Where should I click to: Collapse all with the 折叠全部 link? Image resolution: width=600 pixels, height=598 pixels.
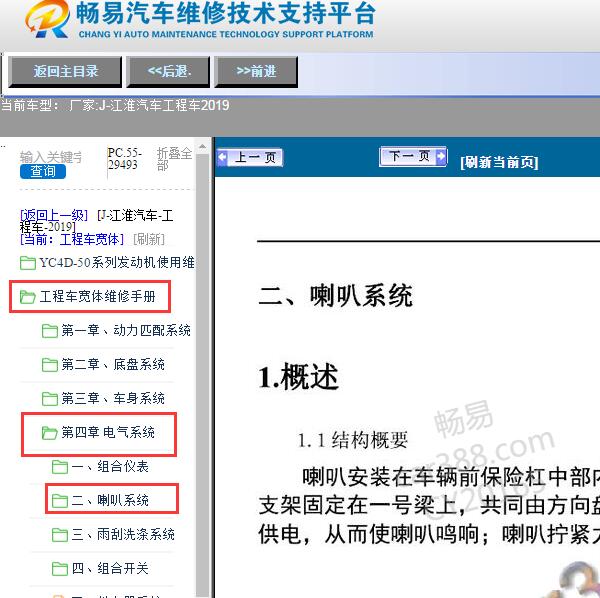click(x=174, y=158)
